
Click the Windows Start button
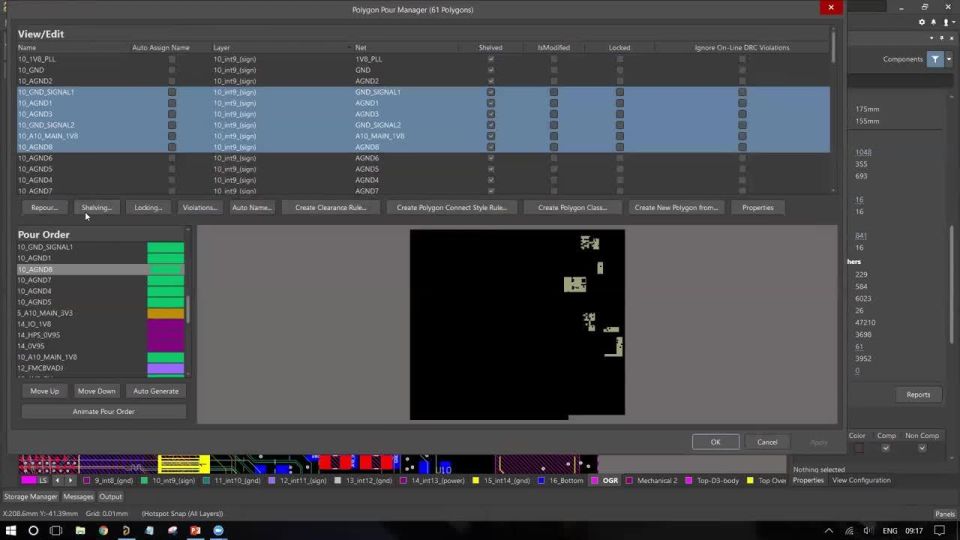(x=10, y=530)
